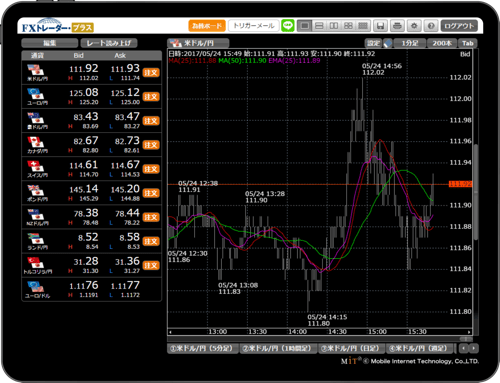Click the 05/24 14:15 111.80 low label
This screenshot has height=383, width=500.
[x=327, y=320]
